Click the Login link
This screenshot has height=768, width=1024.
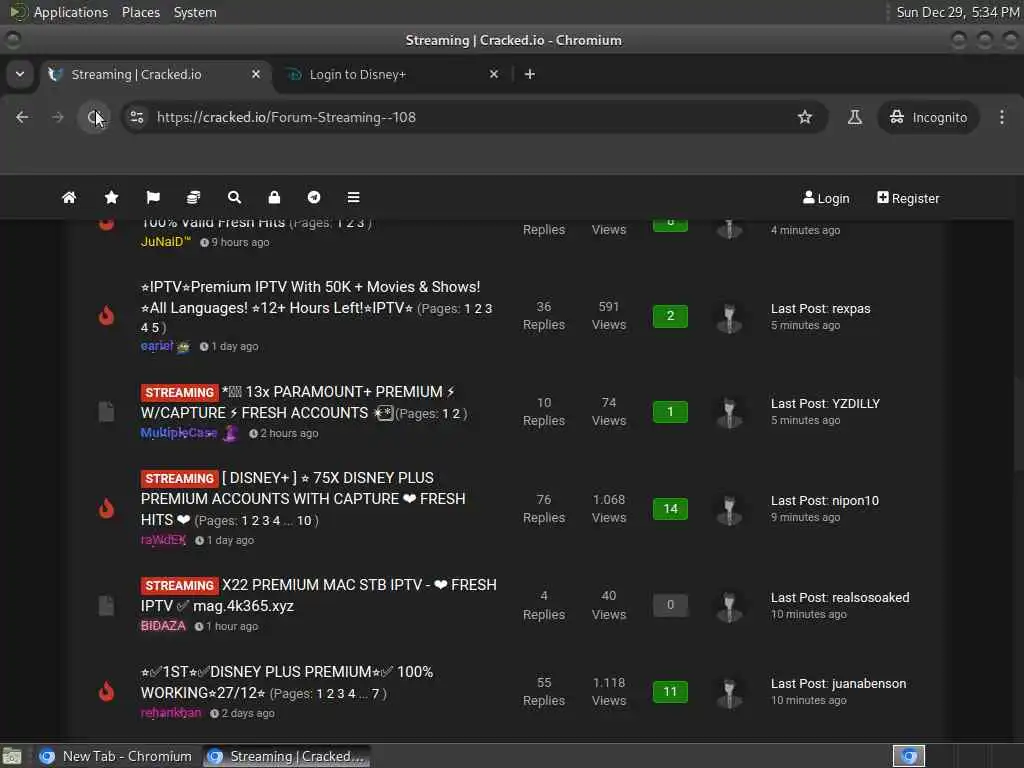click(x=826, y=198)
